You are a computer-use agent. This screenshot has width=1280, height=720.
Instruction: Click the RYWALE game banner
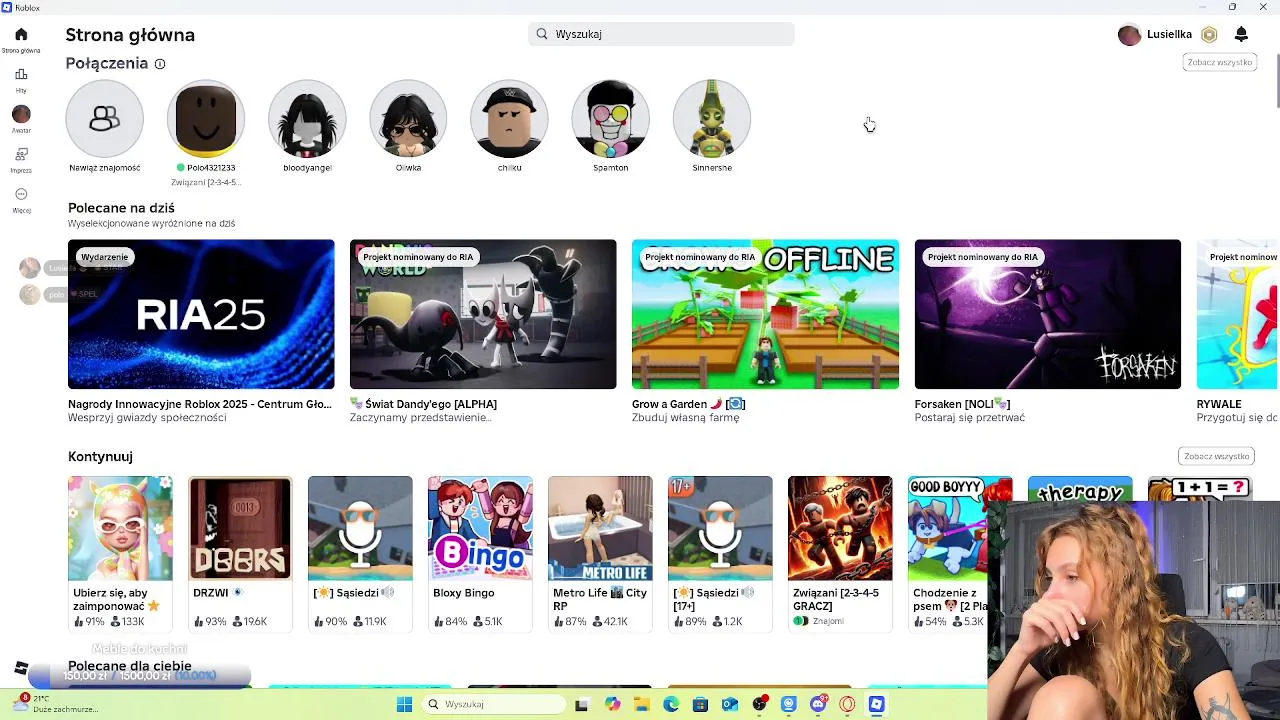[x=1238, y=314]
